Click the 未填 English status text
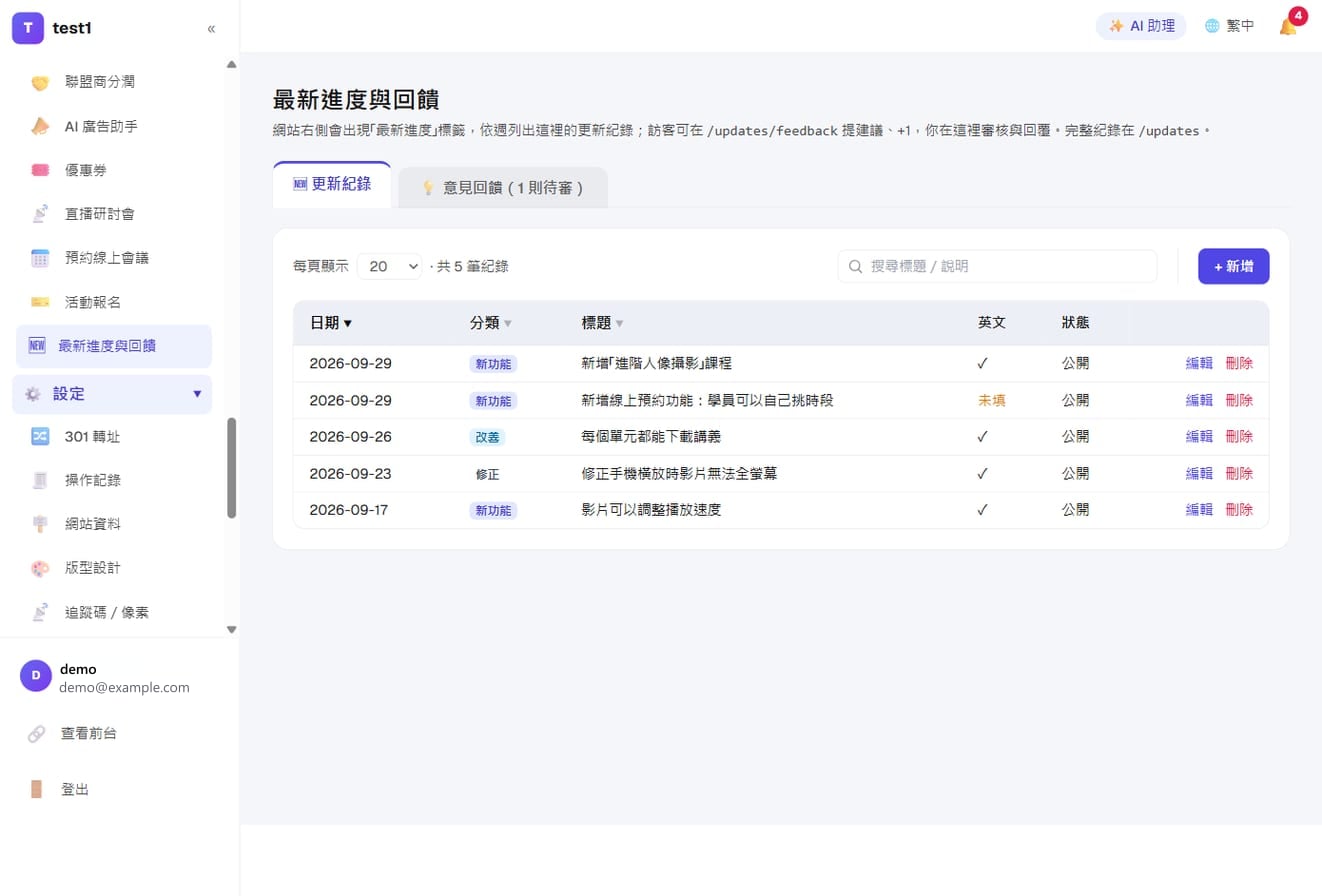This screenshot has width=1322, height=896. (x=992, y=400)
